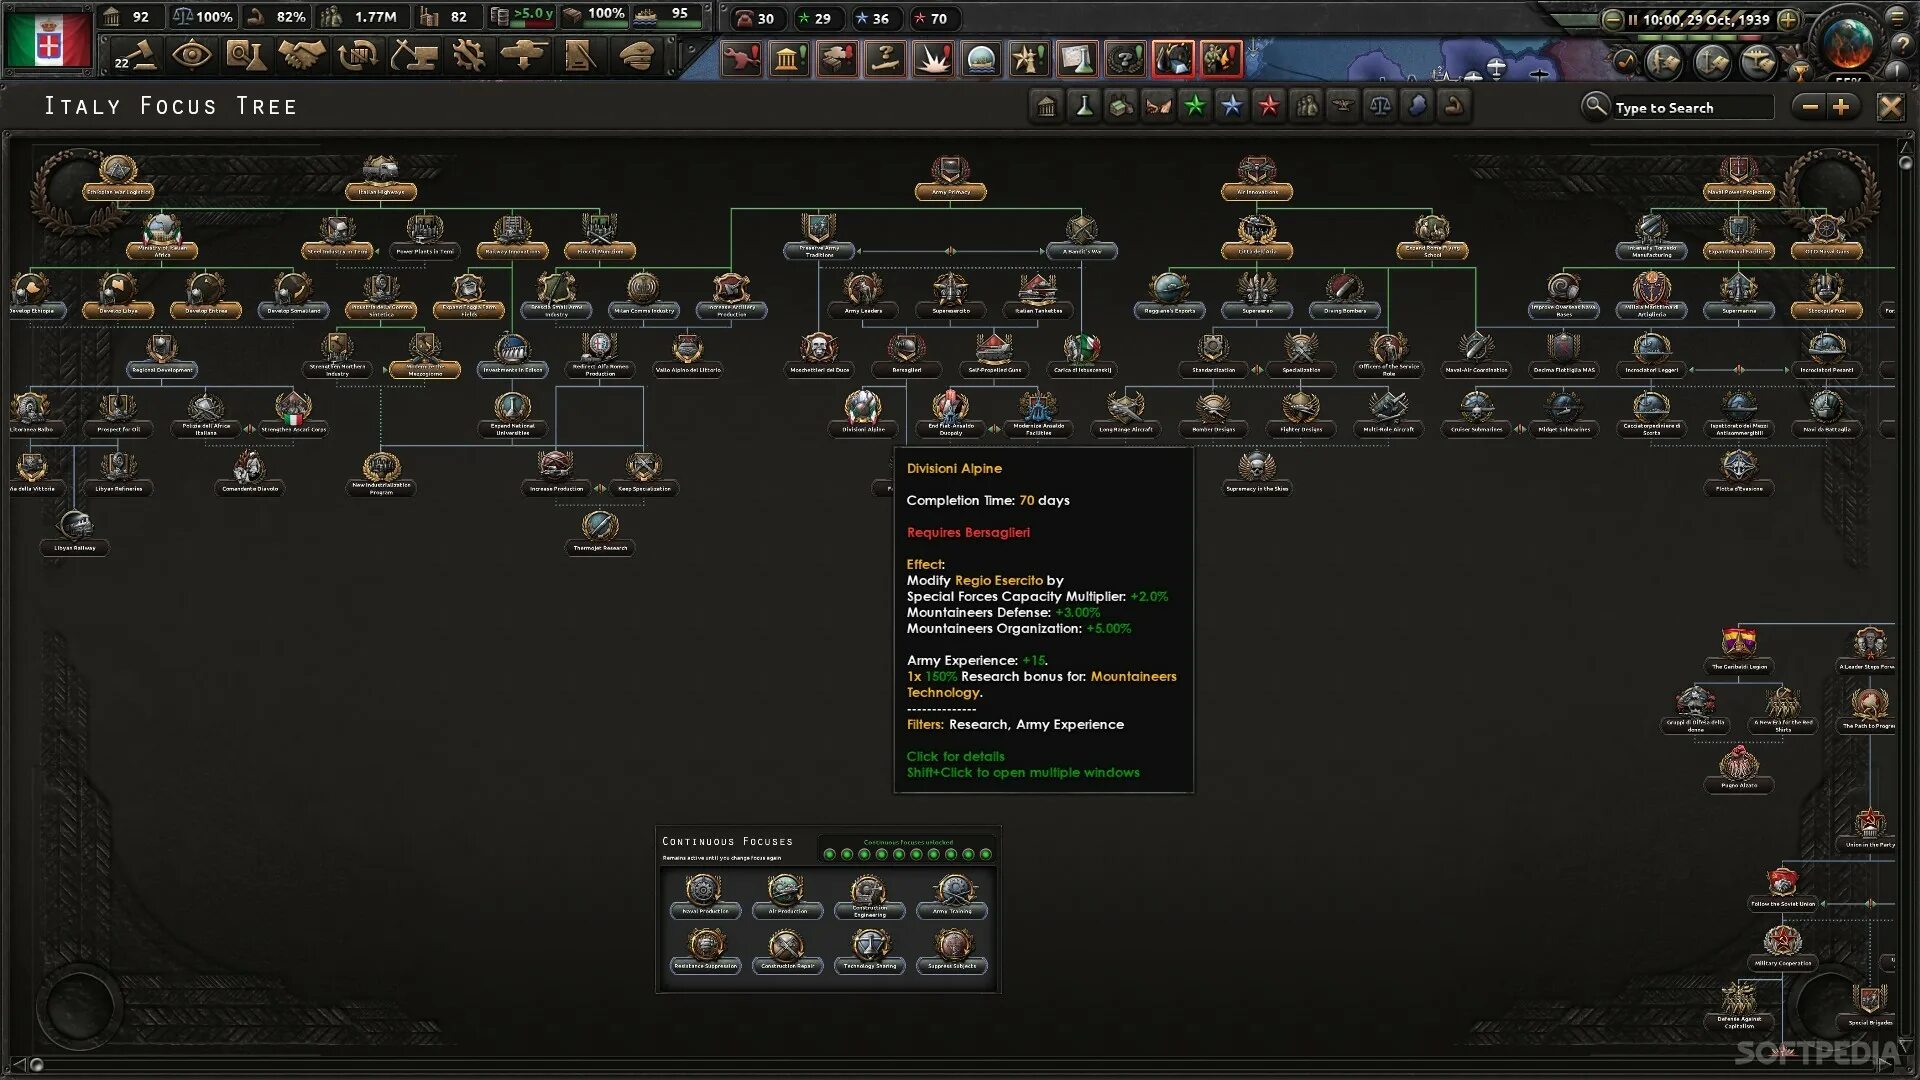The image size is (1920, 1080).
Task: Zoom in focus tree with plus button
Action: tap(1841, 106)
